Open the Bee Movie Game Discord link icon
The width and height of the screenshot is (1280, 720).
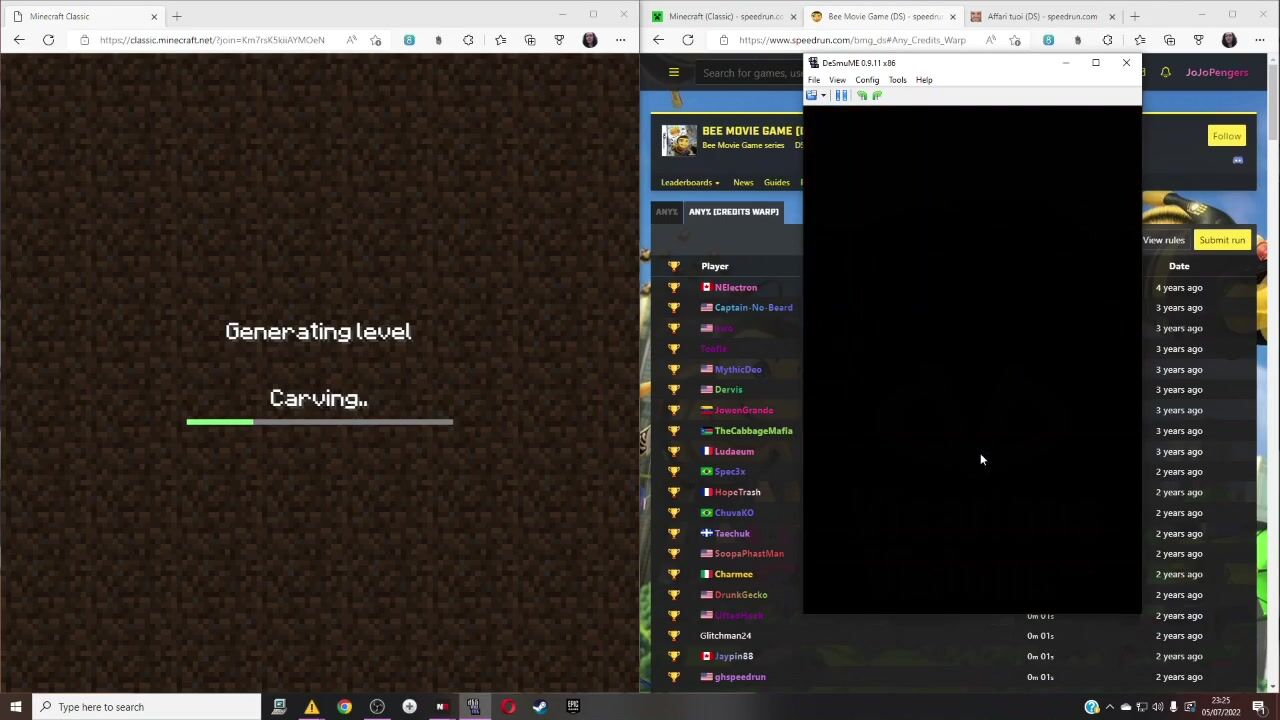coord(1237,160)
